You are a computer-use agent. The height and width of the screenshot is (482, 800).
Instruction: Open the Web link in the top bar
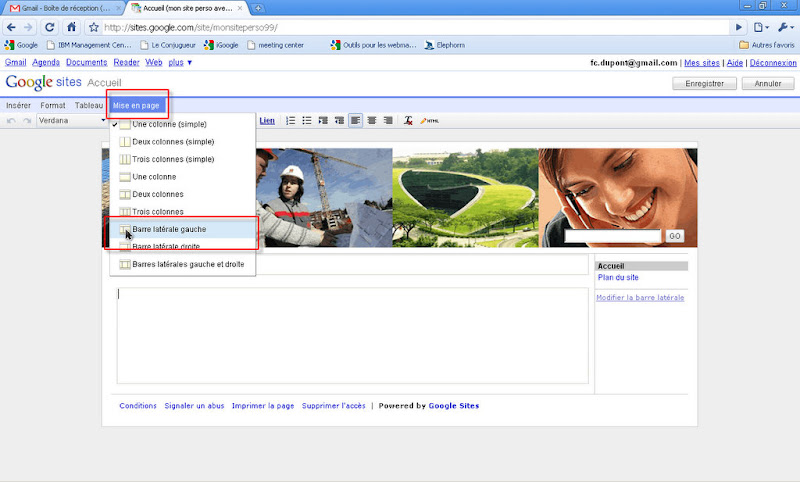tap(154, 62)
